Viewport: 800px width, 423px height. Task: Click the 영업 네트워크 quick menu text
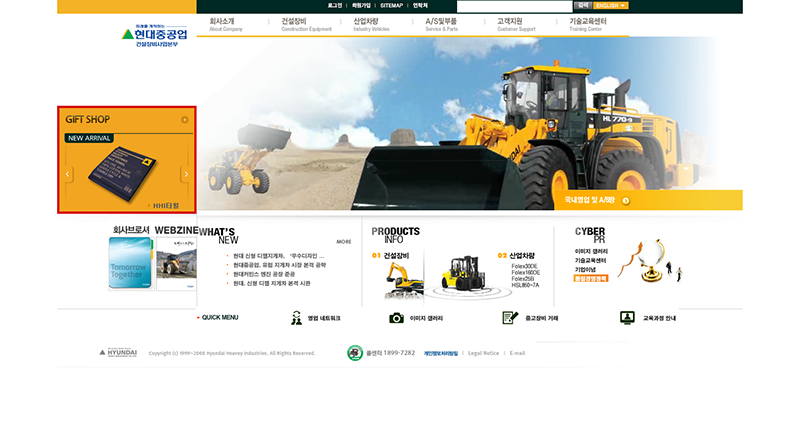[324, 318]
